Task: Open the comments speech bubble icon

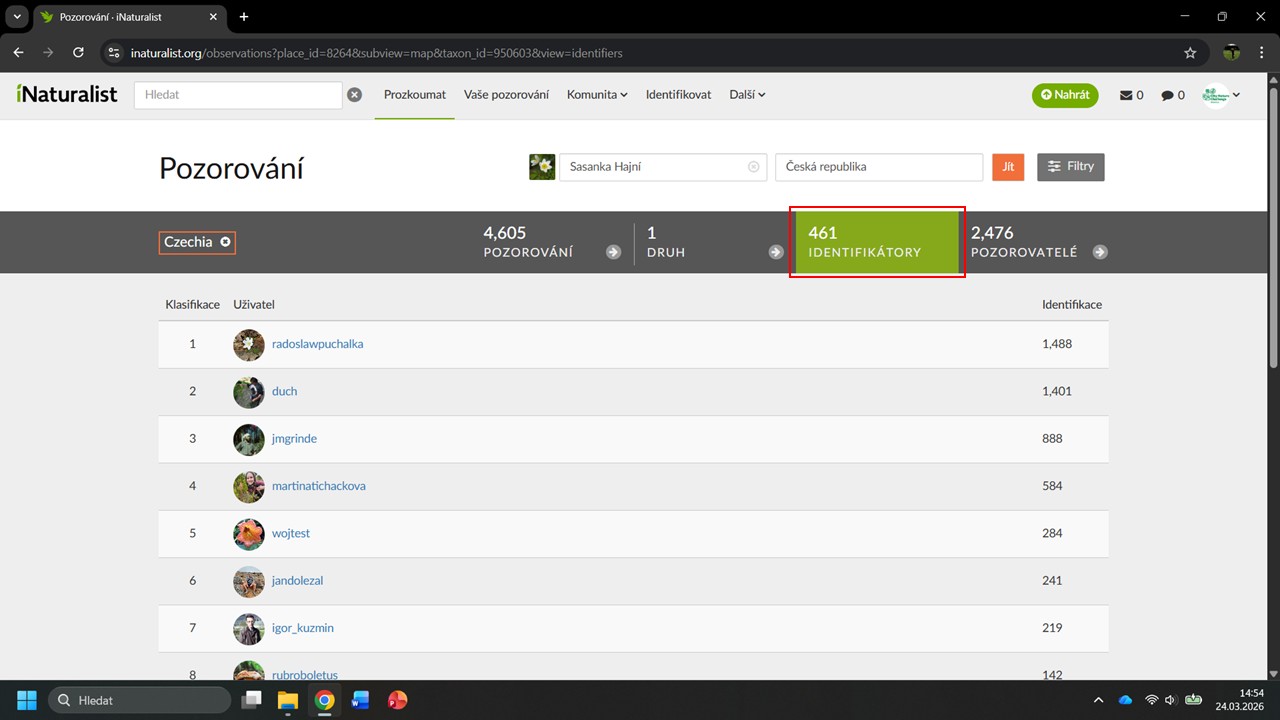Action: 1167,95
